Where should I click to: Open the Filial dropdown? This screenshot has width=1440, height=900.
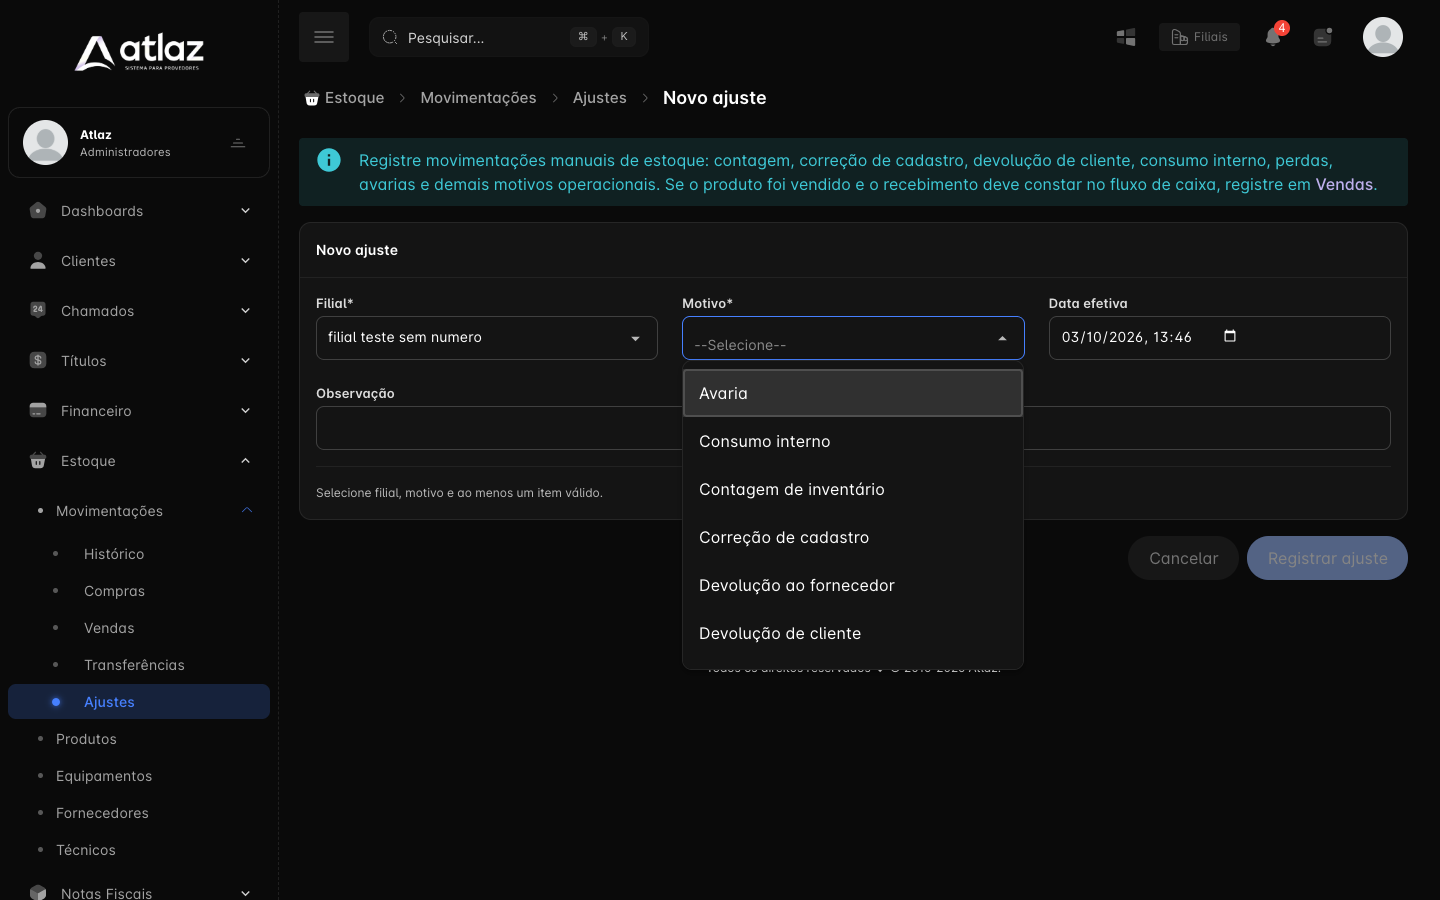coord(487,338)
